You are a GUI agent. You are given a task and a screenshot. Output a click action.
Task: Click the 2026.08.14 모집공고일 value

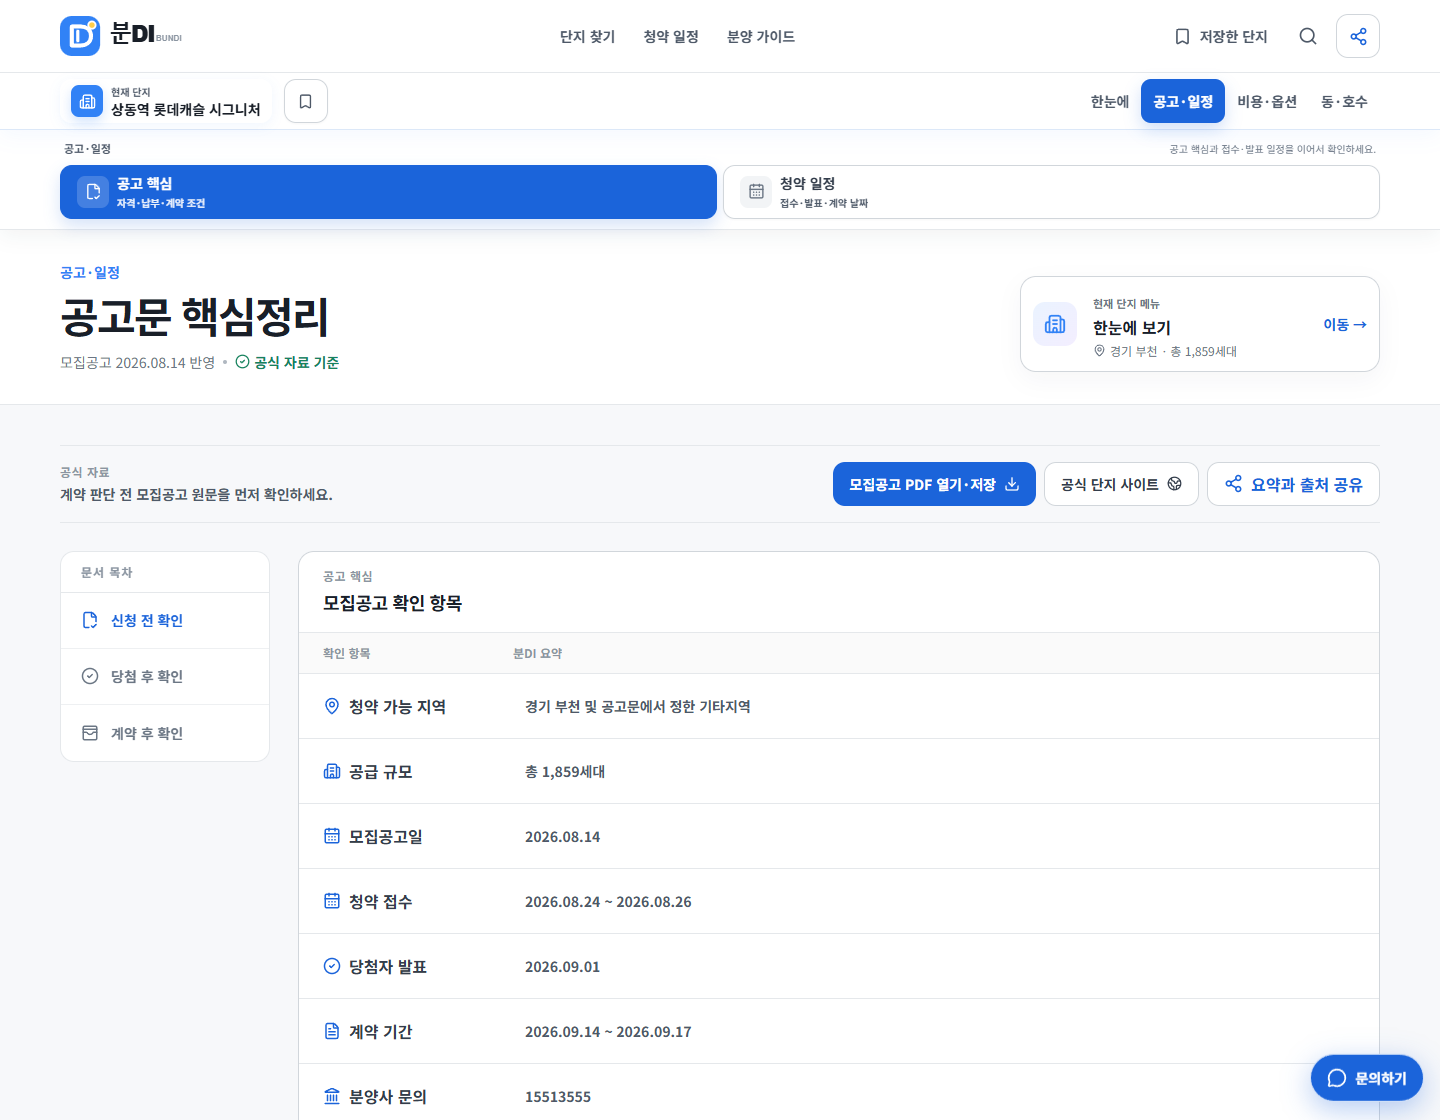pyautogui.click(x=562, y=836)
